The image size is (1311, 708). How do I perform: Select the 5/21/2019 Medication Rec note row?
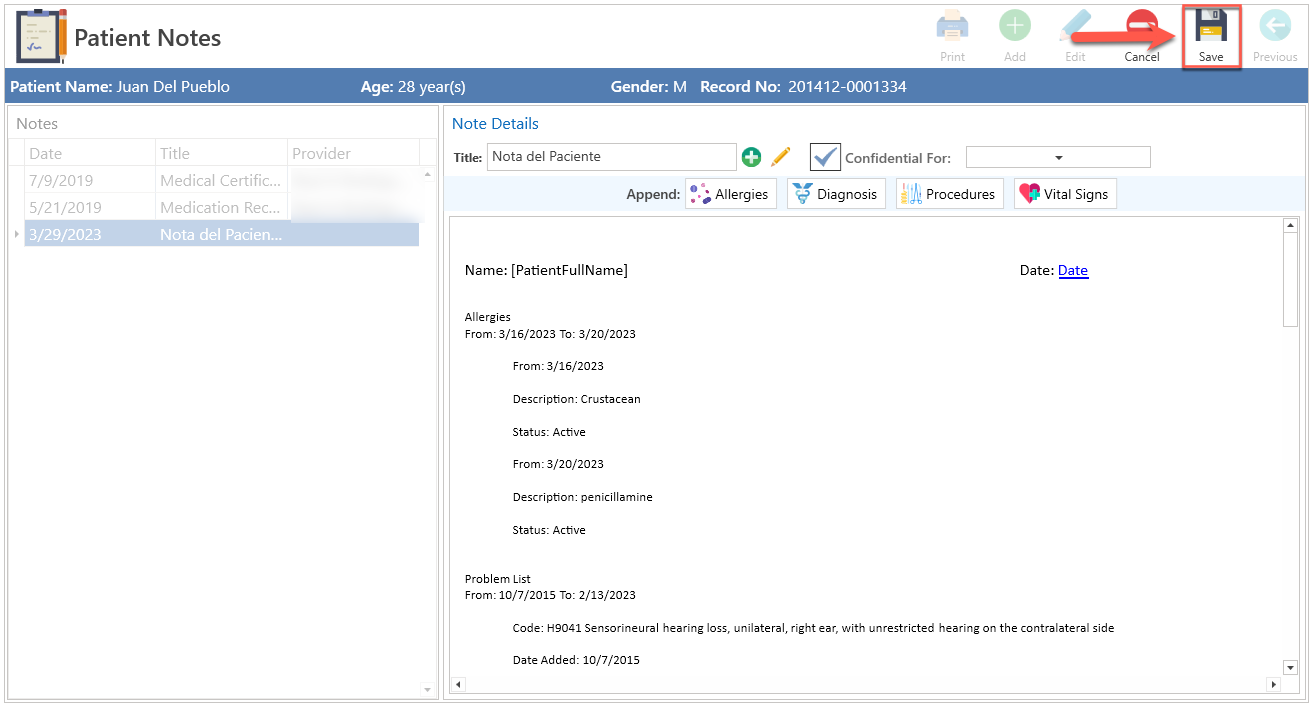[221, 207]
